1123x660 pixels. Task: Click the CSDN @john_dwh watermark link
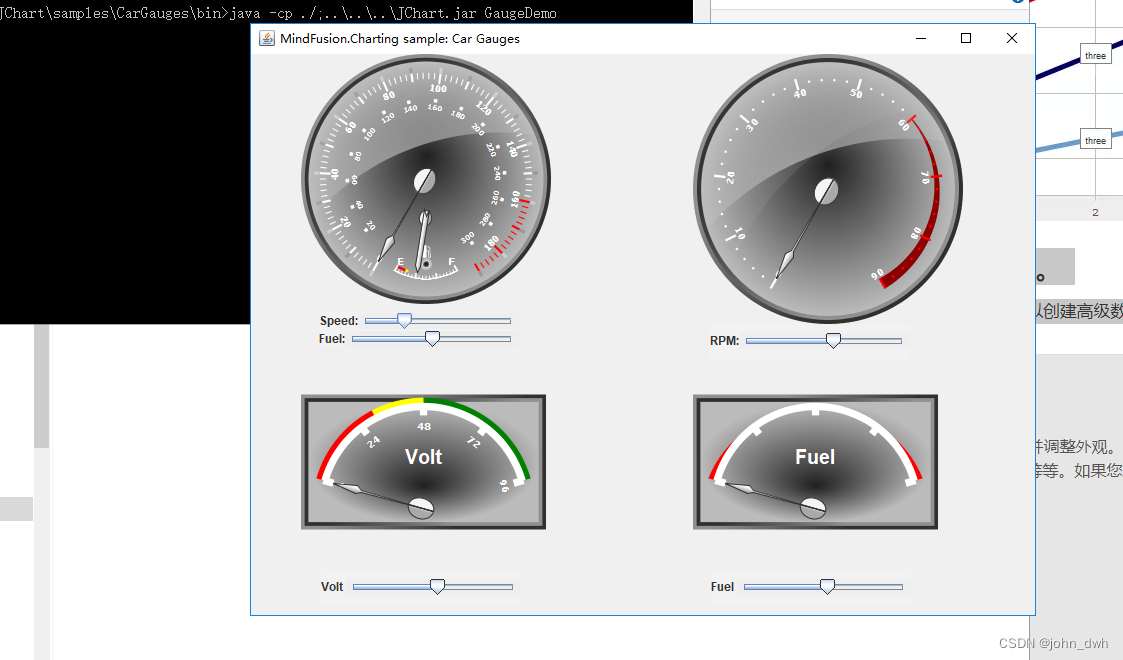(1052, 643)
